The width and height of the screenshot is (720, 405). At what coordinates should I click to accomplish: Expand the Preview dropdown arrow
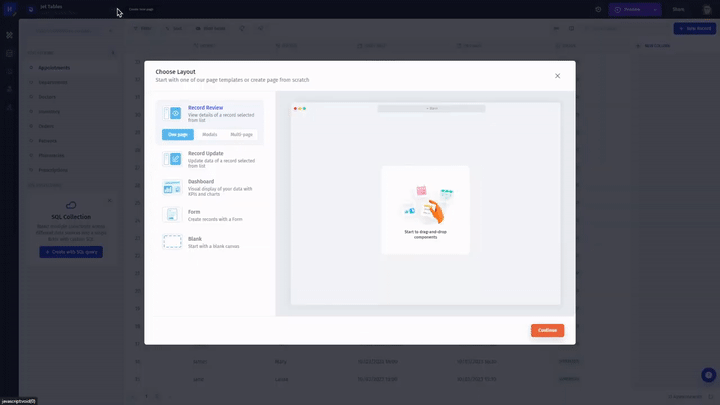click(x=655, y=9)
